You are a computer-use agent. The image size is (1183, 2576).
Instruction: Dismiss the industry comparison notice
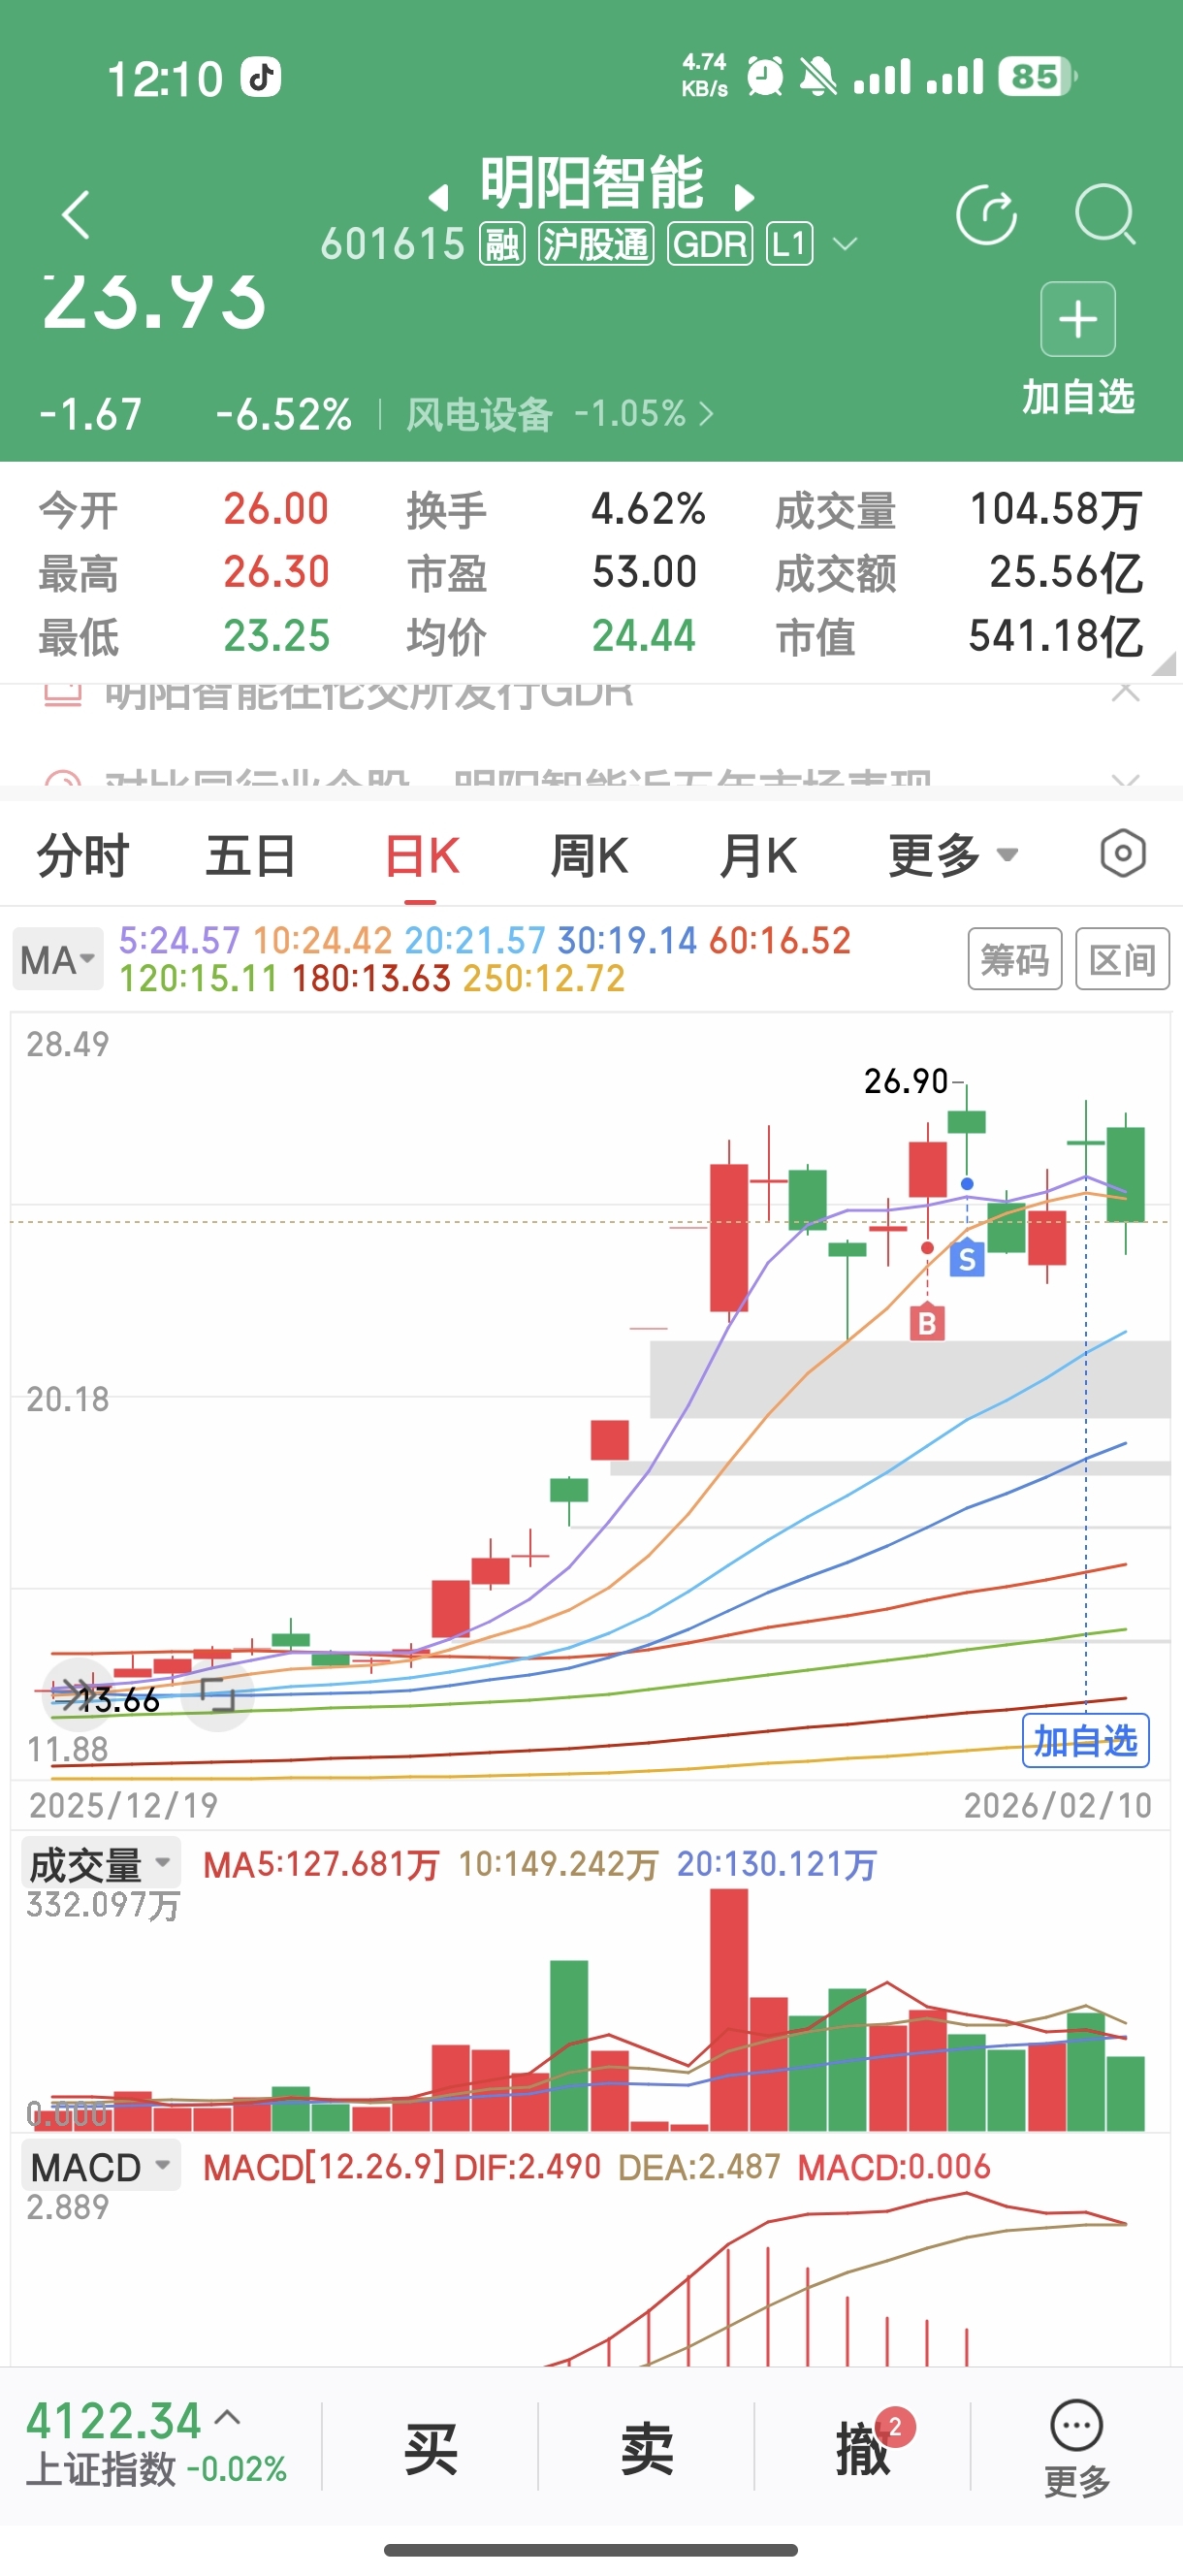(1126, 780)
